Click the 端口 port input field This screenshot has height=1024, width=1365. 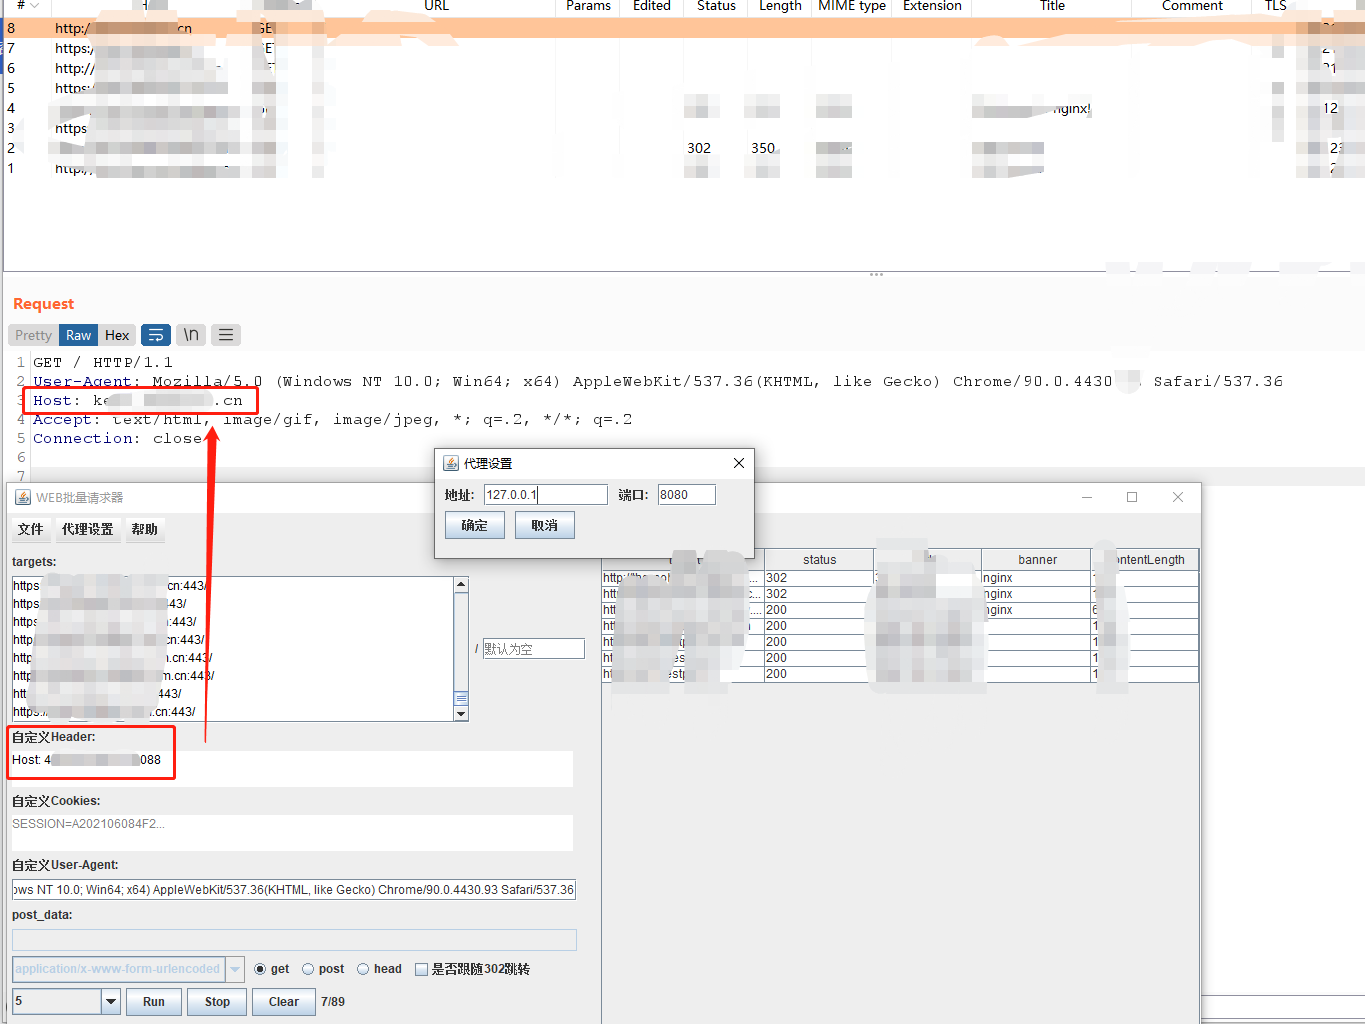(686, 494)
